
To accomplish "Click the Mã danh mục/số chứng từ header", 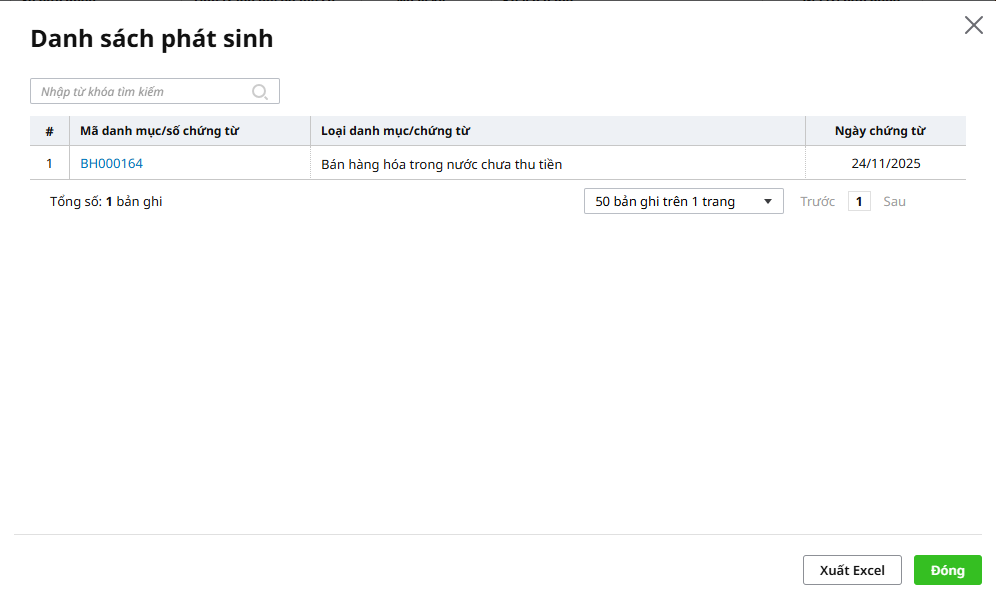I will pos(159,131).
